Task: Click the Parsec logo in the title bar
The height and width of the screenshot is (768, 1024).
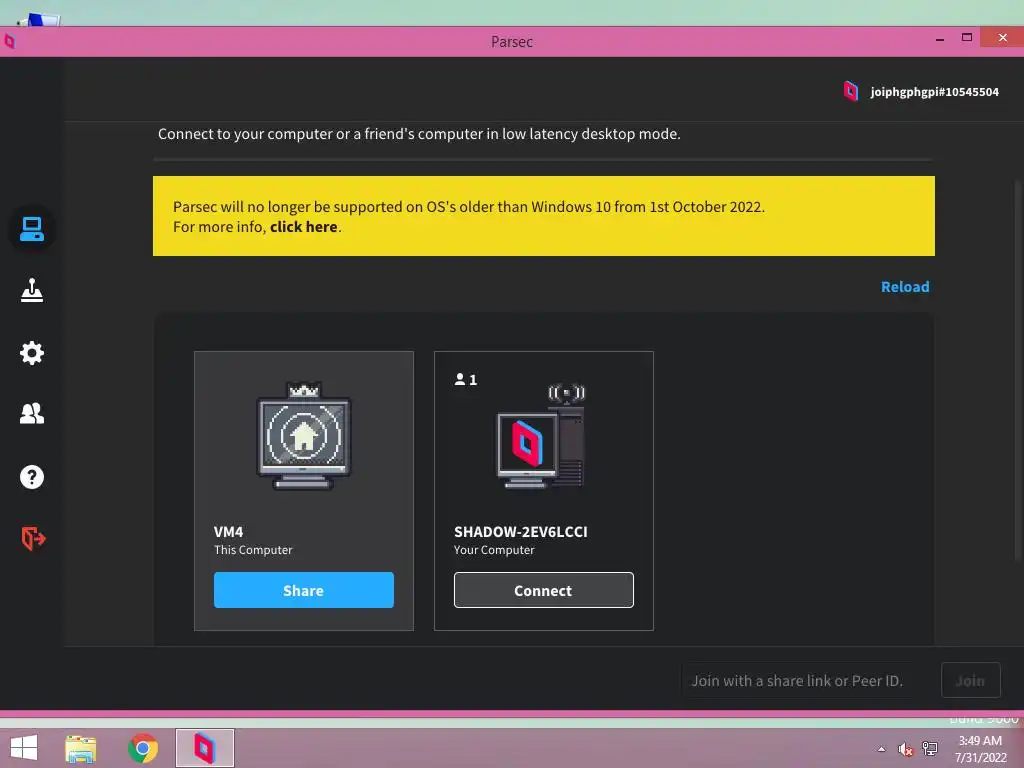Action: pos(9,42)
